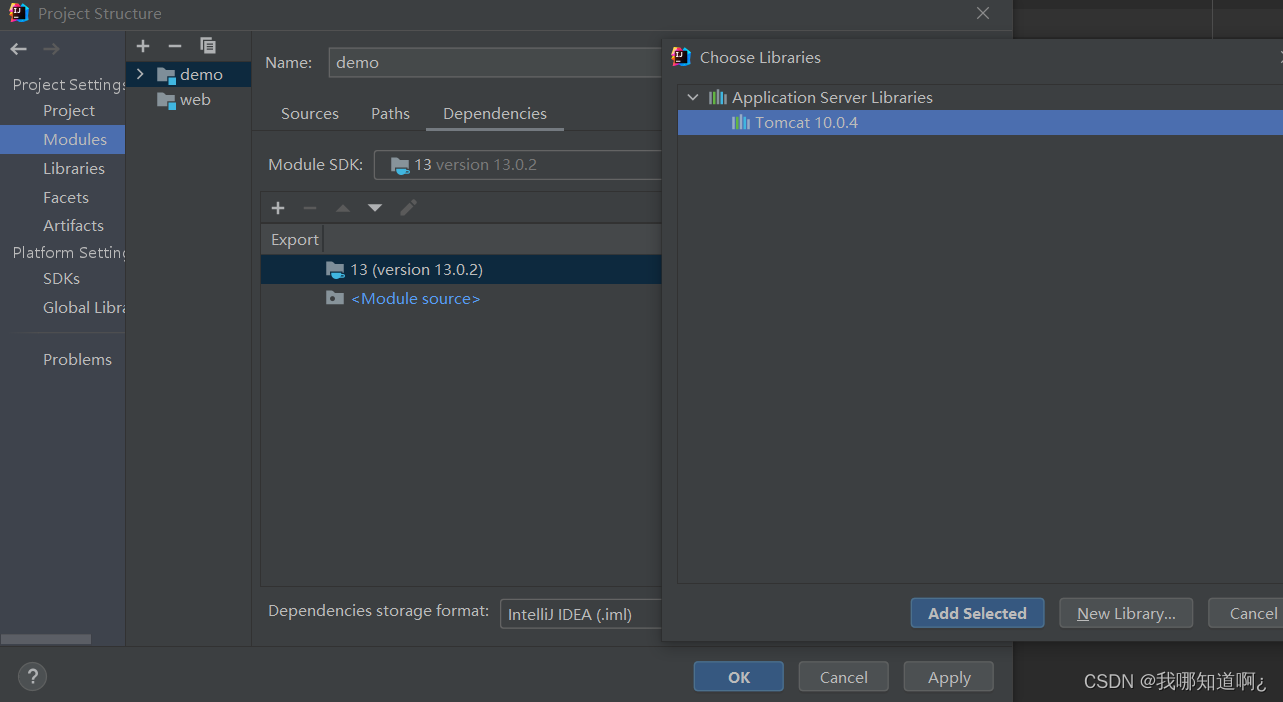Viewport: 1283px width, 702px height.
Task: Click the forward navigation arrow
Action: click(51, 49)
